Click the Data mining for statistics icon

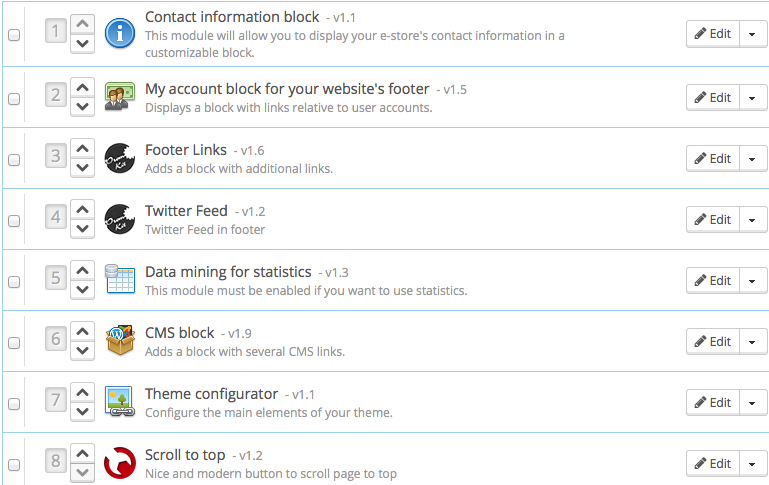click(120, 280)
